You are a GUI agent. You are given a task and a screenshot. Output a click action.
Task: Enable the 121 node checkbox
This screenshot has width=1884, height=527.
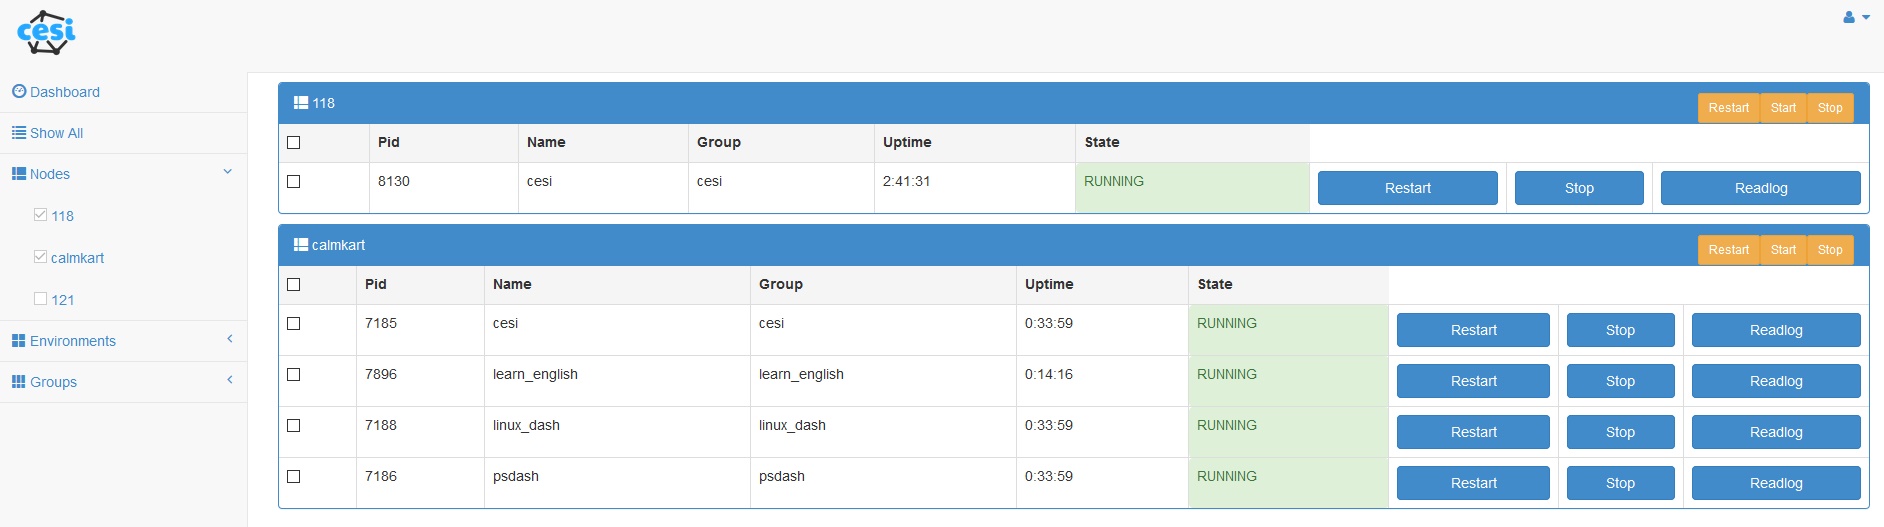[41, 299]
